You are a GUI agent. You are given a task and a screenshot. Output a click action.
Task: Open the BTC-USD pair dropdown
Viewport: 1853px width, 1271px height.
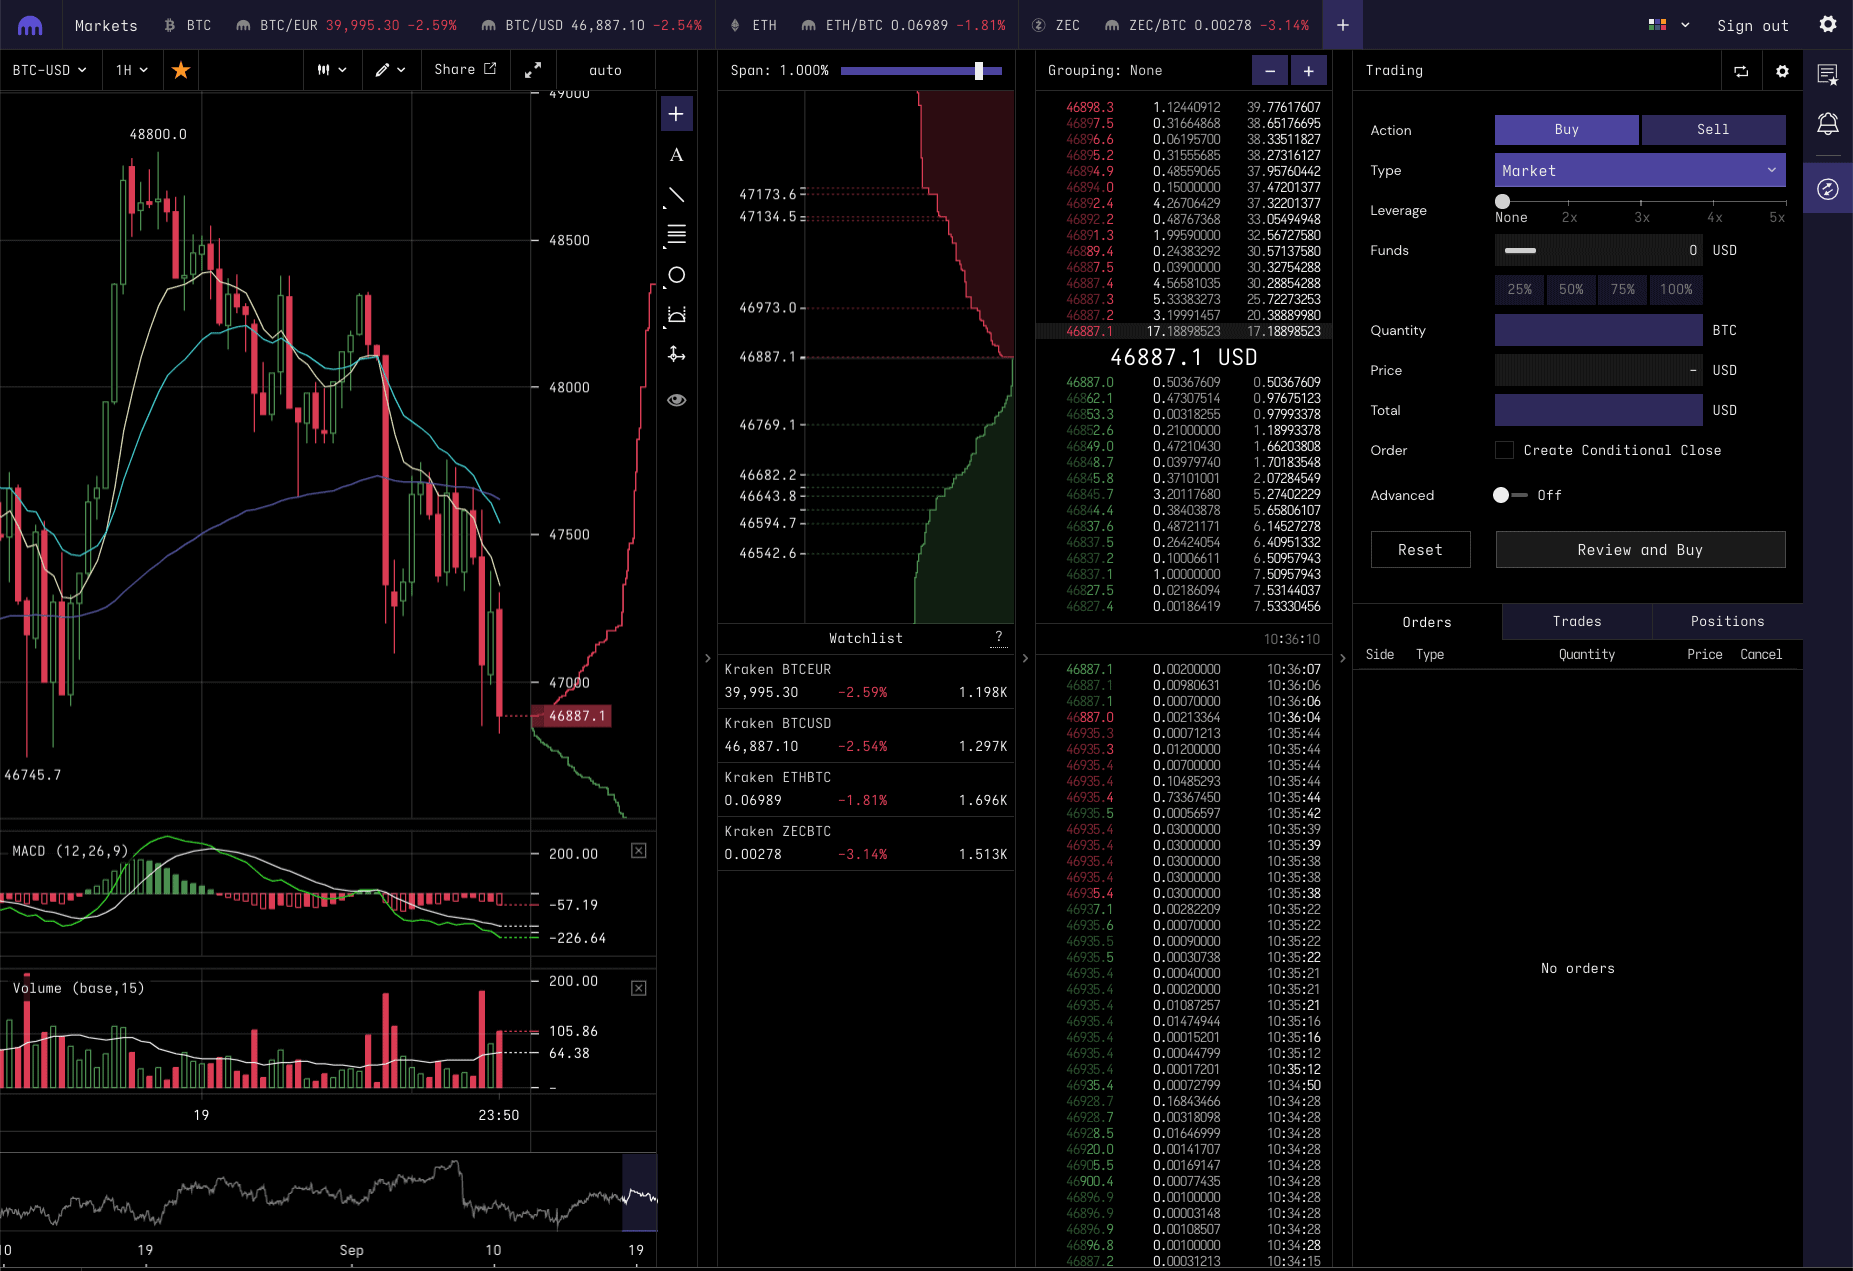(50, 70)
